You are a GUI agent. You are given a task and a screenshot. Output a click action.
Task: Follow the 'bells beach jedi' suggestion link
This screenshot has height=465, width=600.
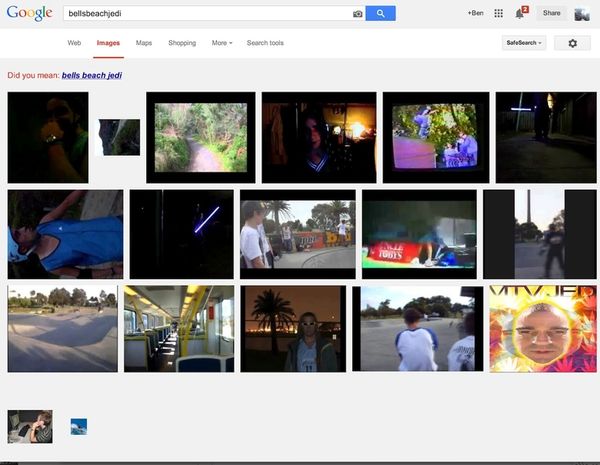[92, 75]
